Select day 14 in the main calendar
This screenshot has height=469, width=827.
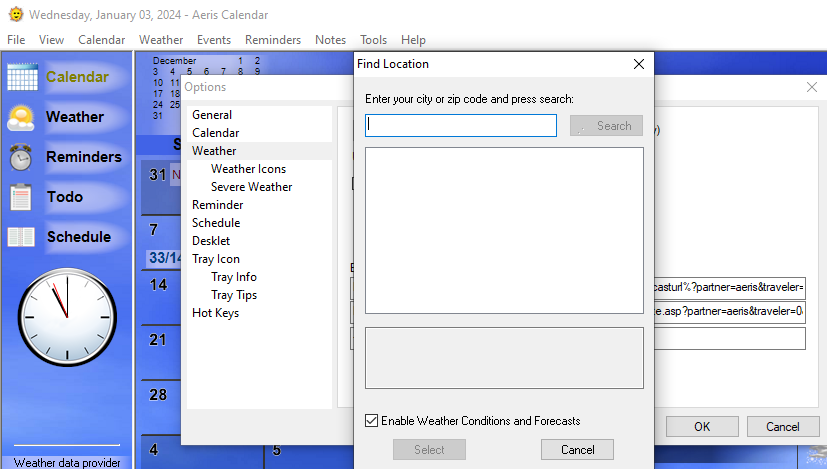click(158, 285)
